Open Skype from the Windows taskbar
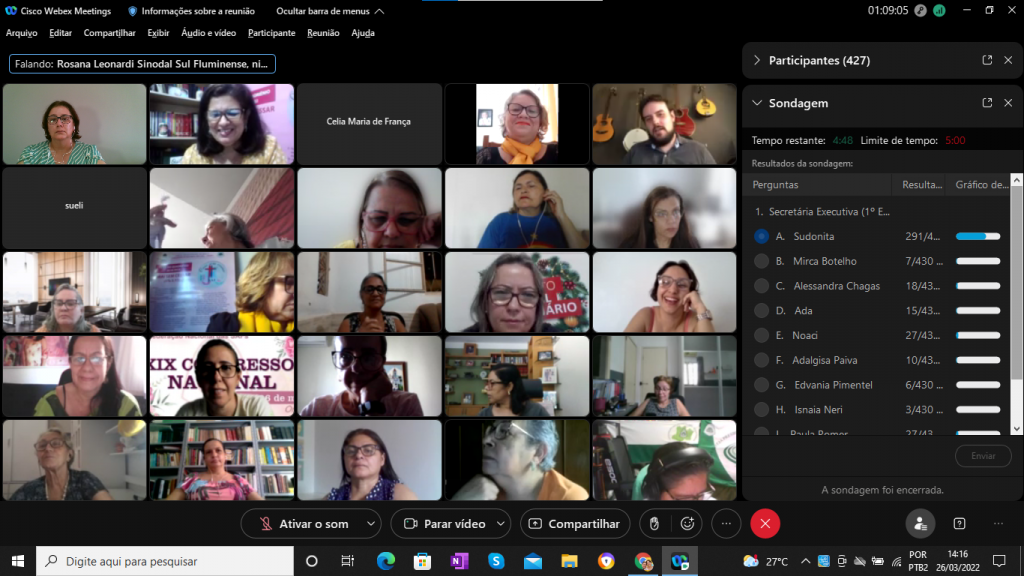The height and width of the screenshot is (576, 1024). point(496,561)
